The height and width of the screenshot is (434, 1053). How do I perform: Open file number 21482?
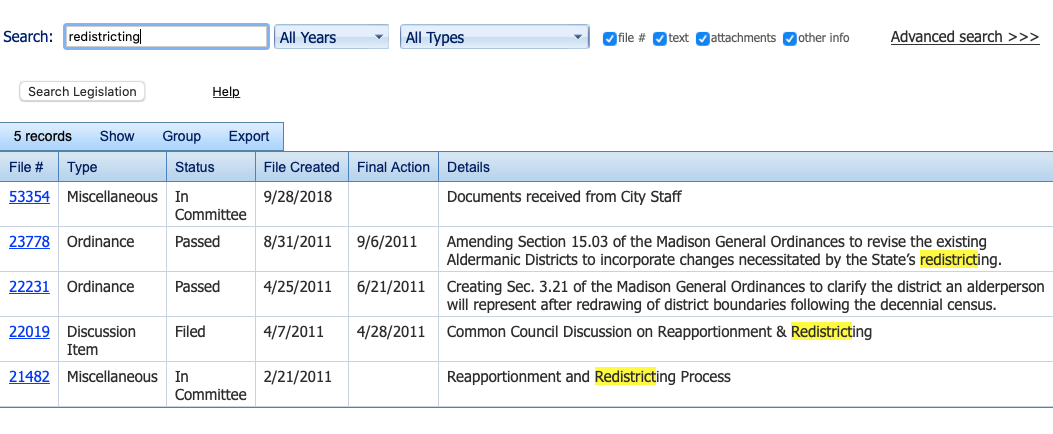point(30,377)
